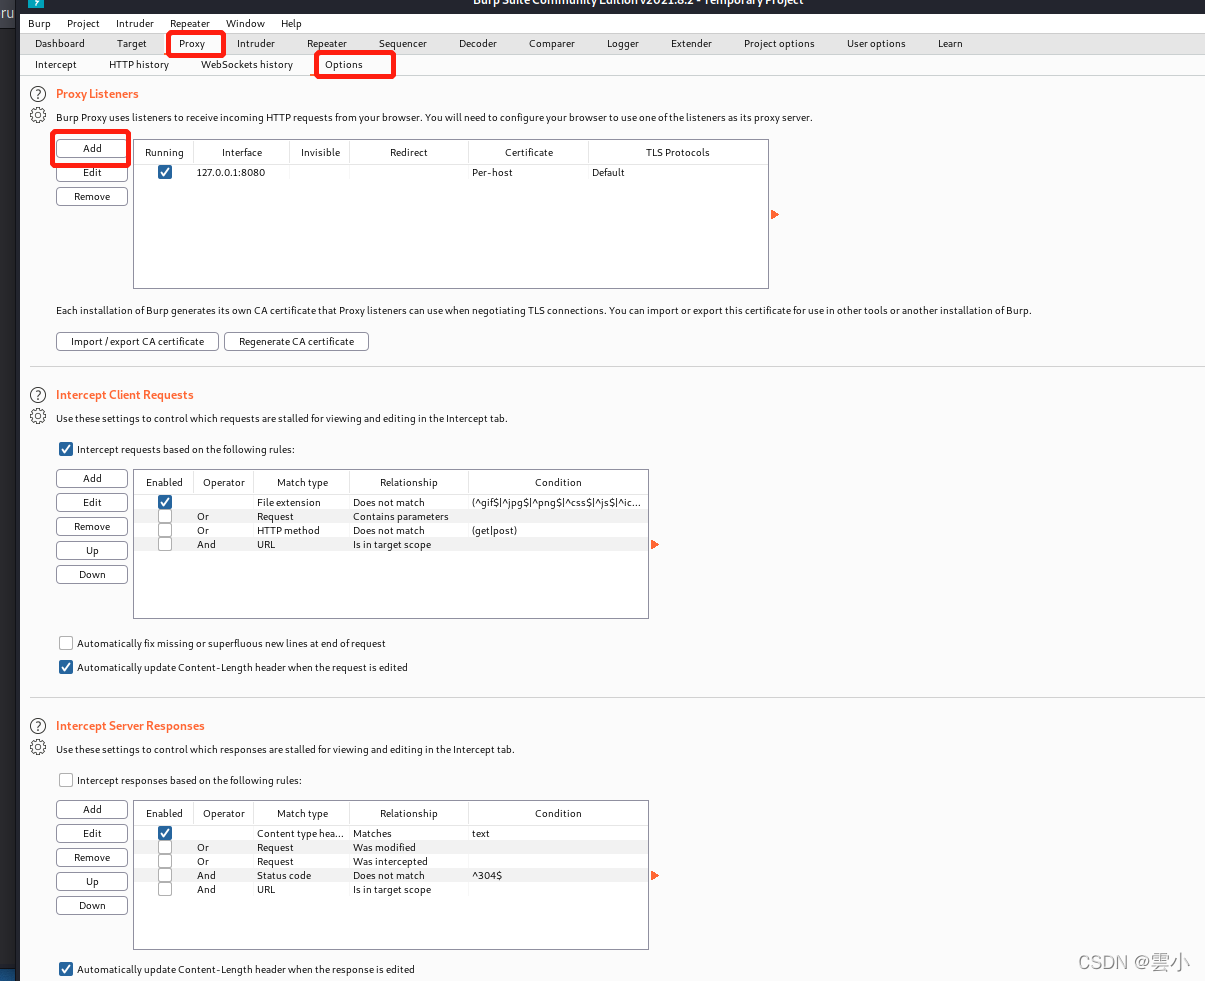
Task: Switch to the Decoder tab
Action: pyautogui.click(x=478, y=43)
